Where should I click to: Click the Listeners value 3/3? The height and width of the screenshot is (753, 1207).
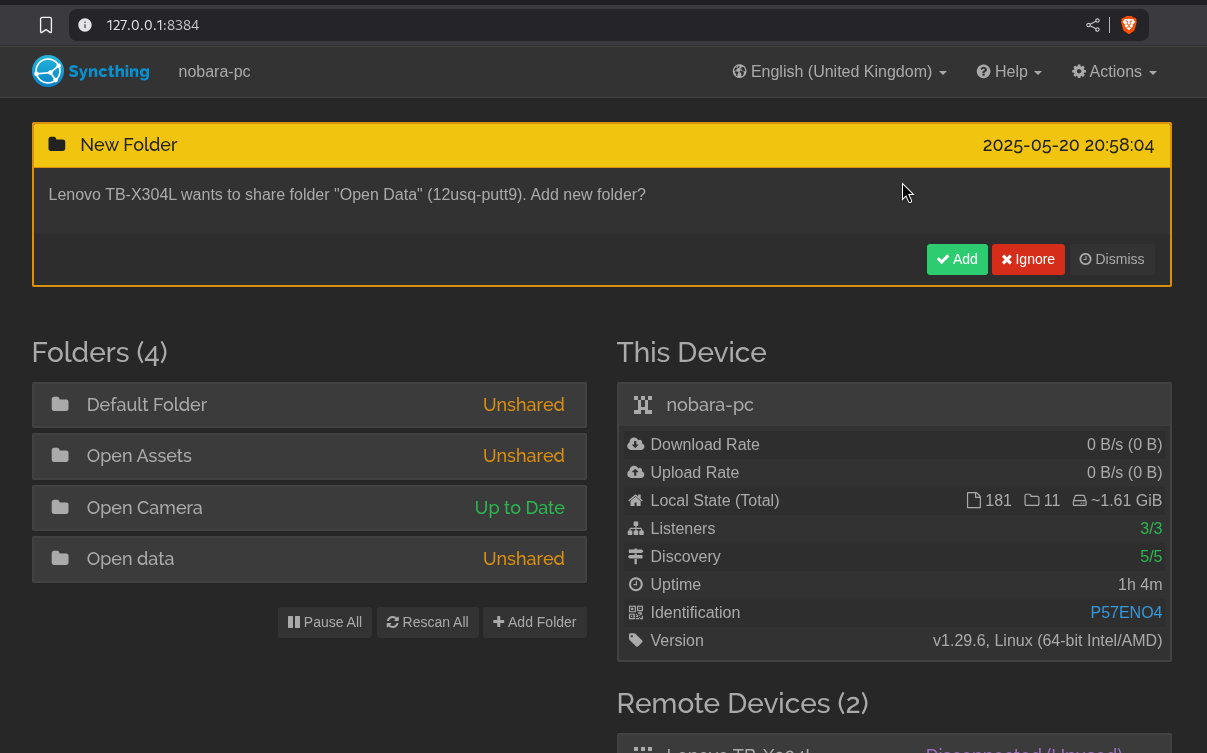click(x=1151, y=528)
